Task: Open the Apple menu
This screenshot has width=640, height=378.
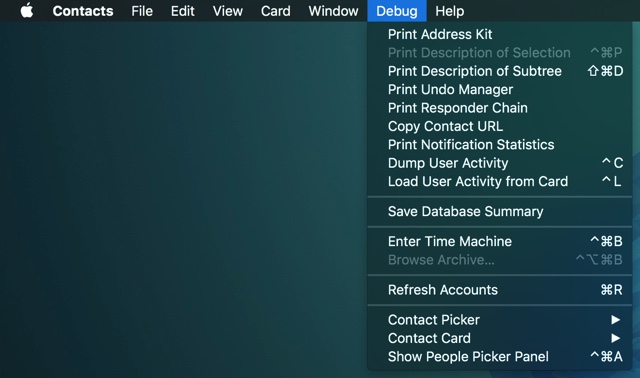Action: tap(27, 11)
